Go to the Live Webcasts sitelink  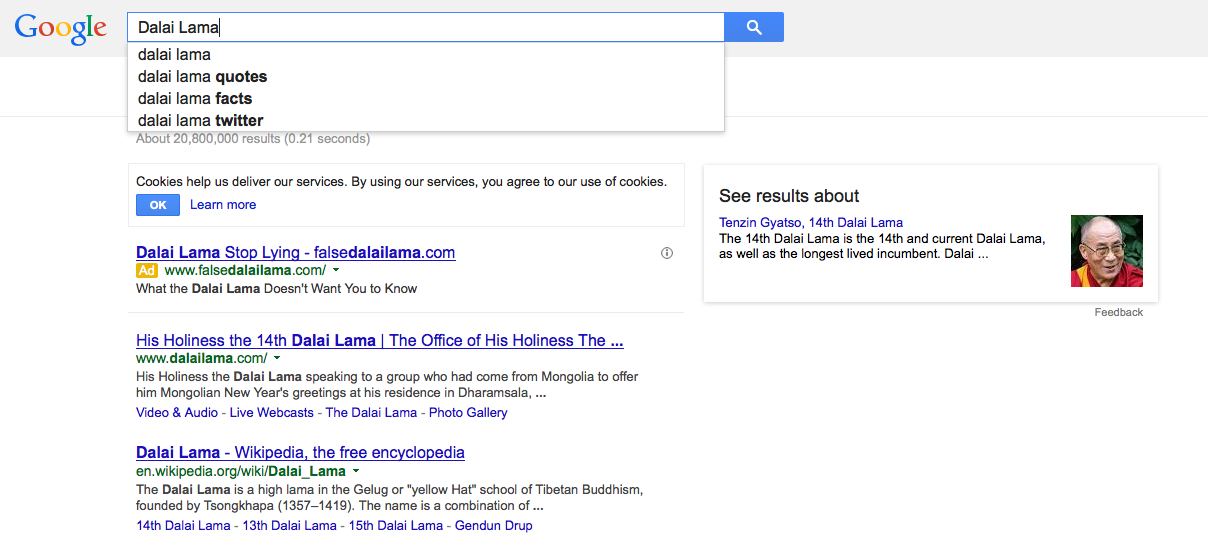pos(271,413)
